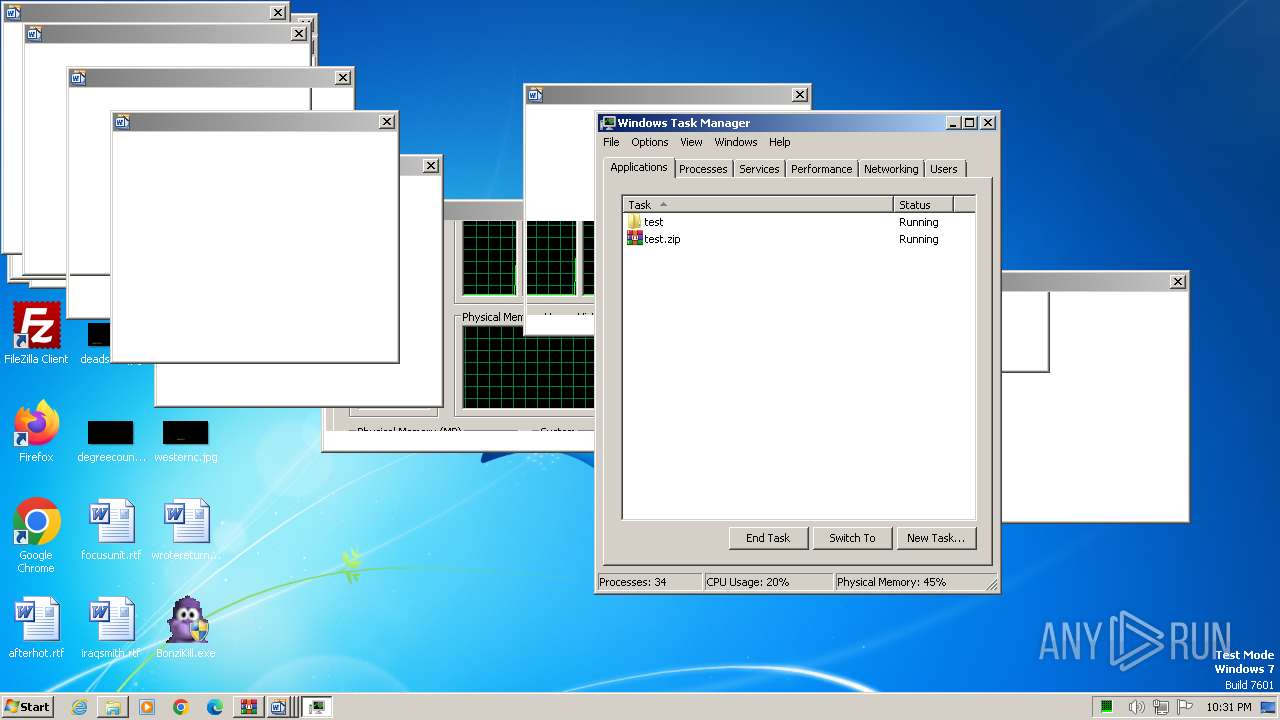
Task: Switch to the Services tab
Action: (759, 169)
